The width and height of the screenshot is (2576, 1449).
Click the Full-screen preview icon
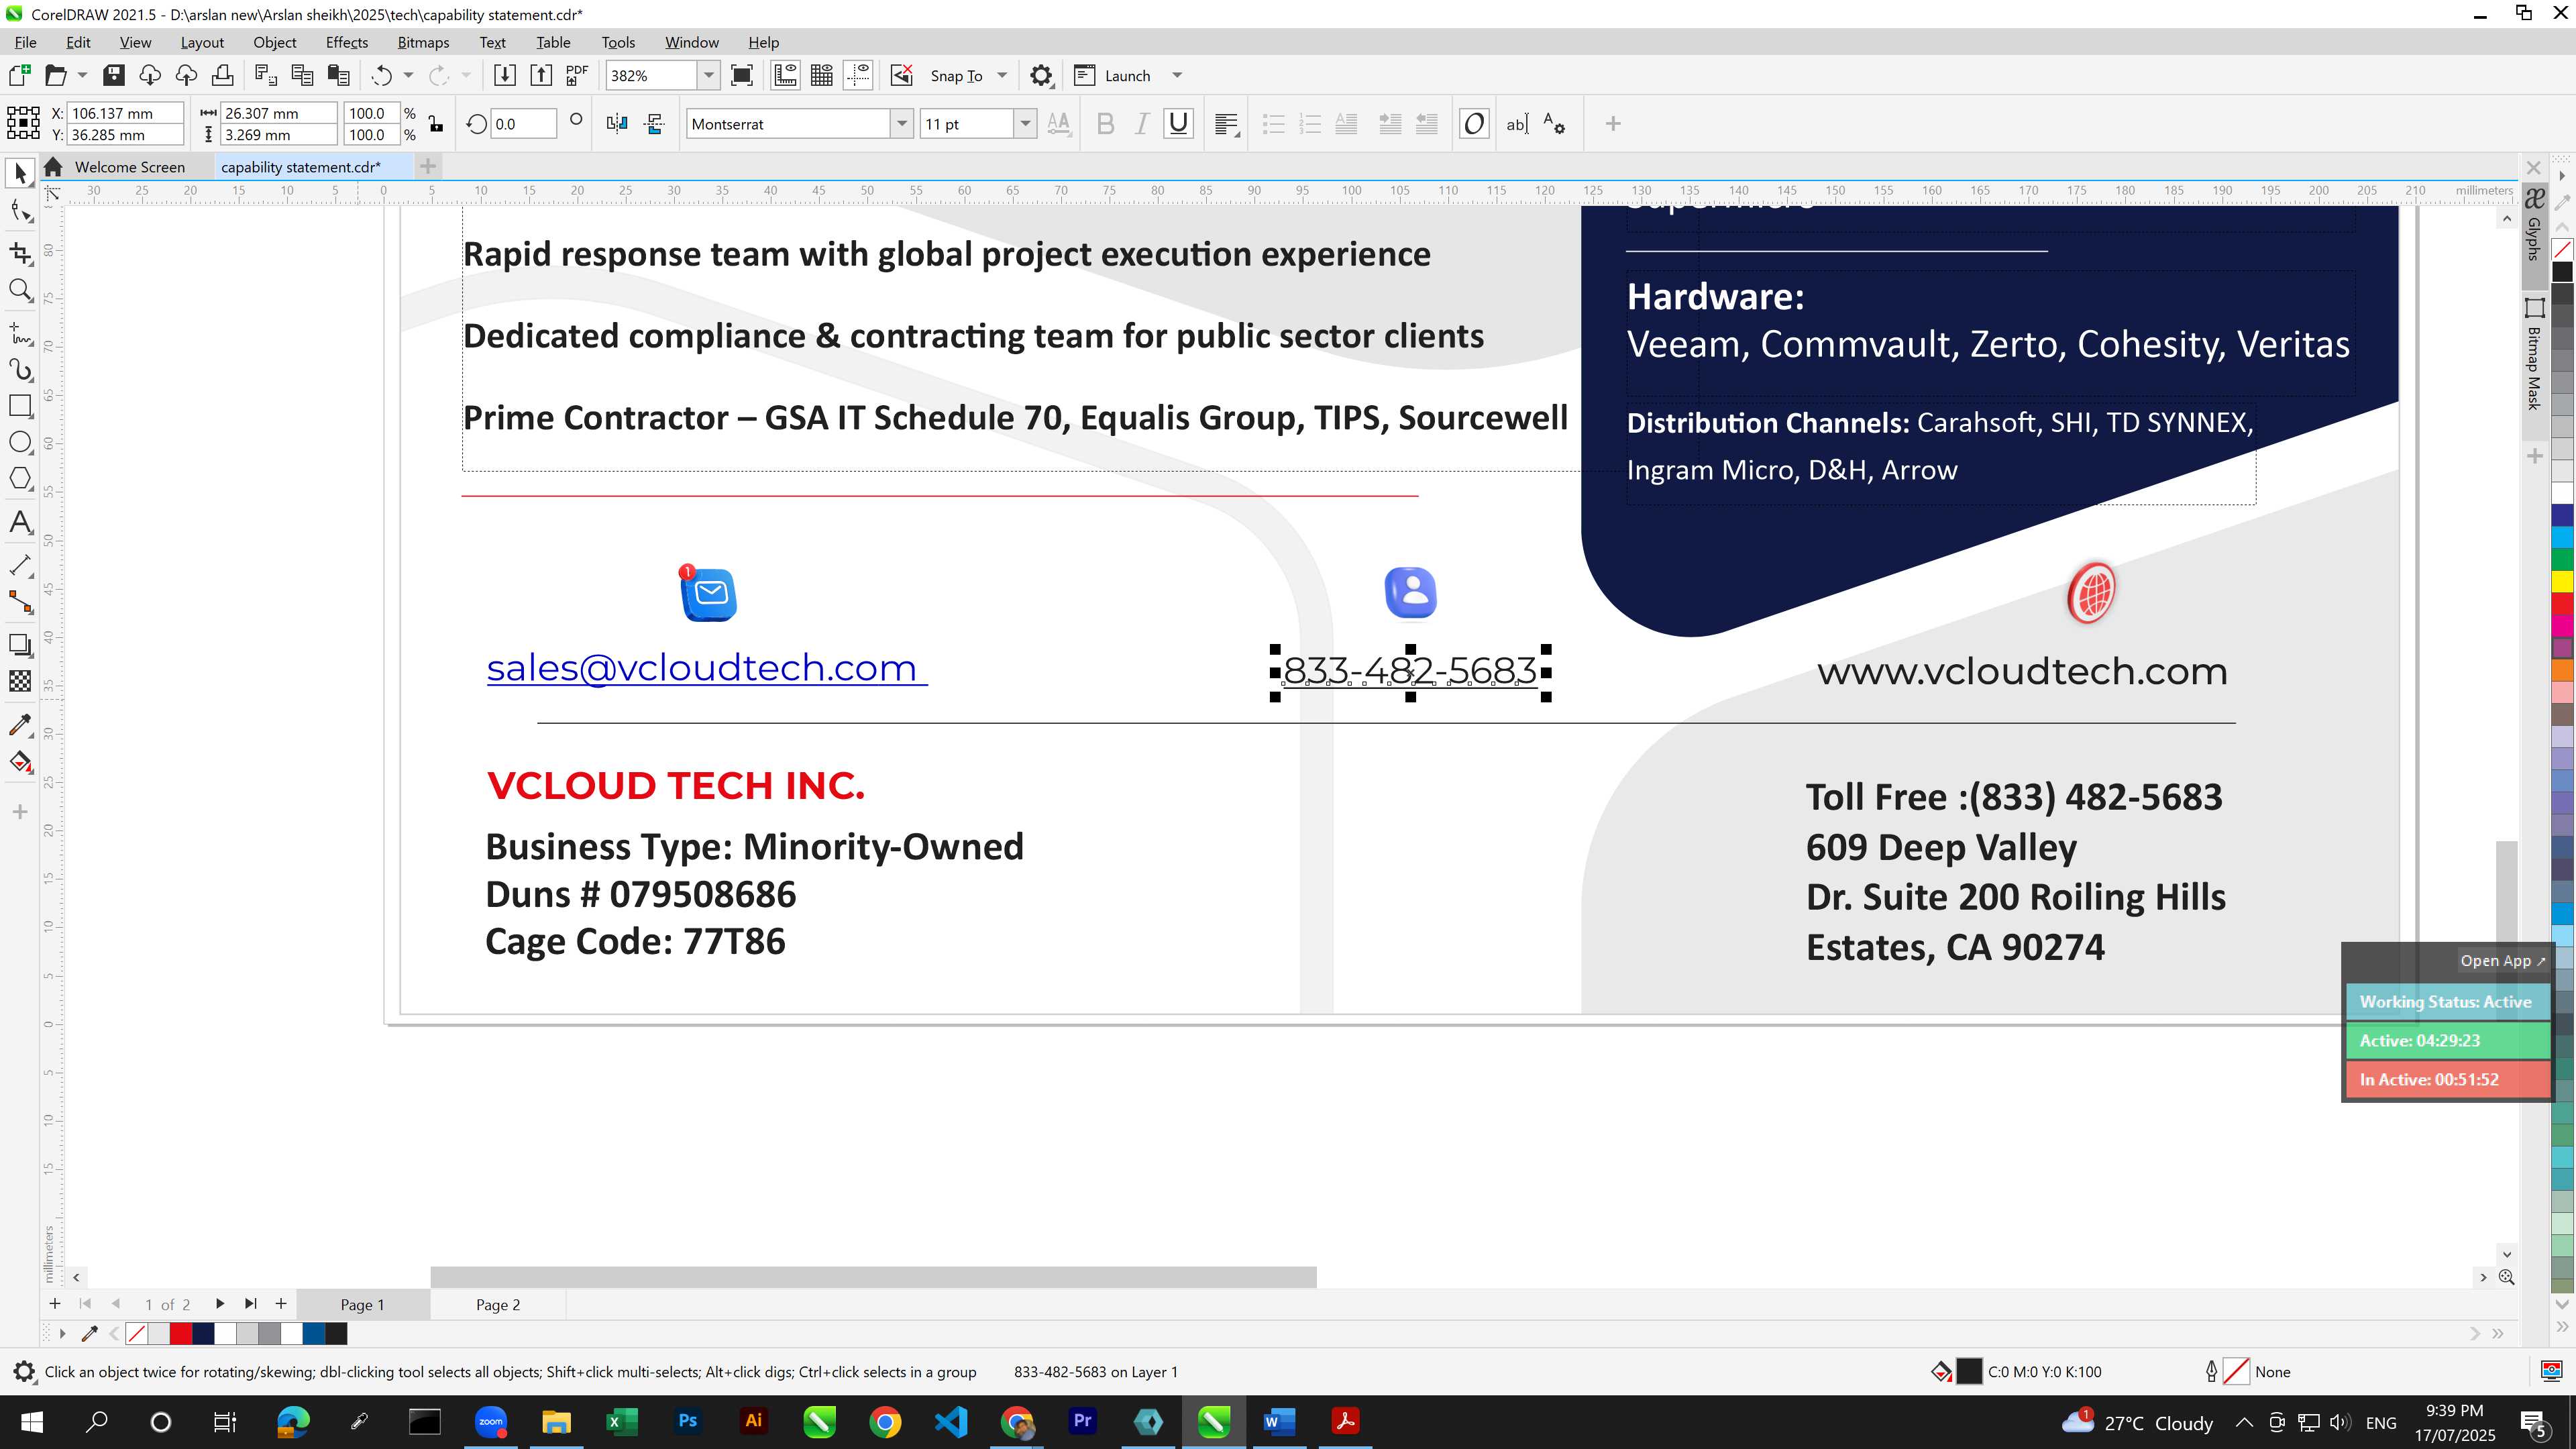point(742,75)
